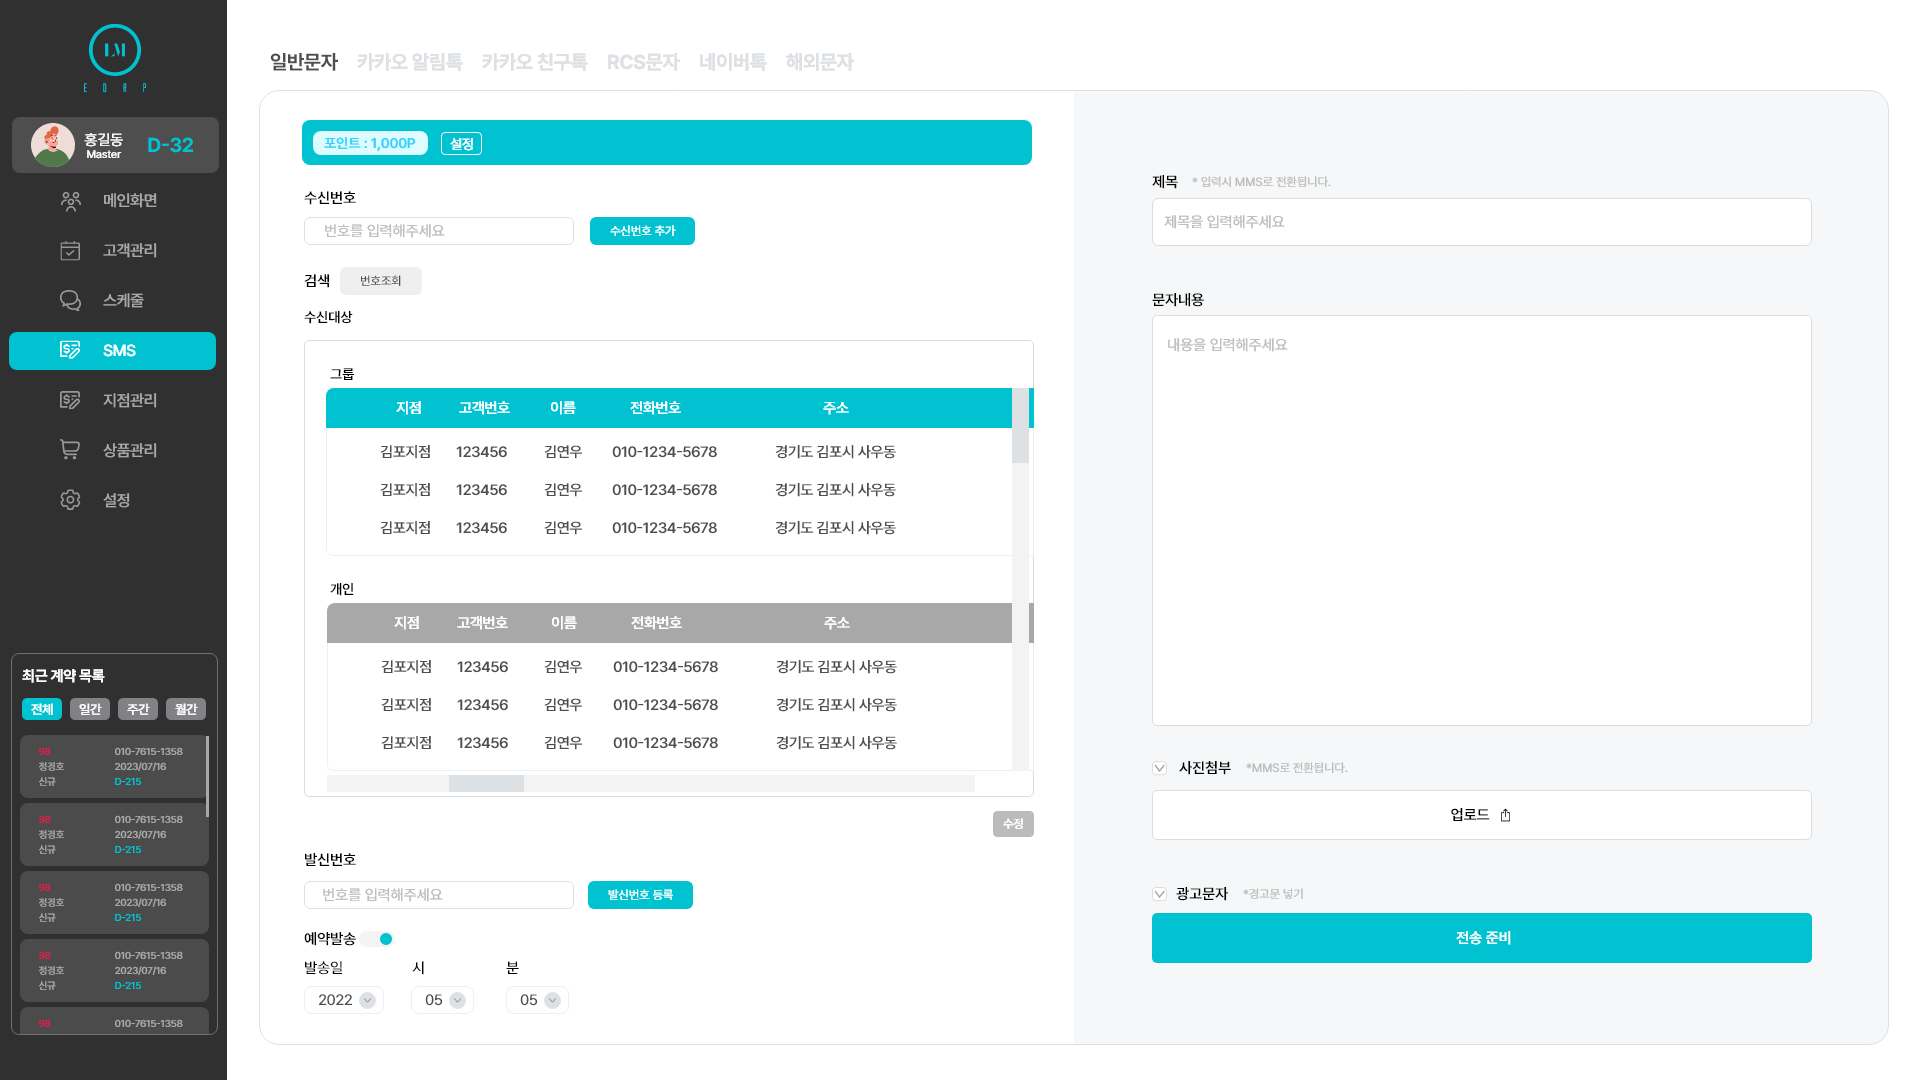Click the 수신번호 input field
The width and height of the screenshot is (1920, 1080).
point(439,231)
